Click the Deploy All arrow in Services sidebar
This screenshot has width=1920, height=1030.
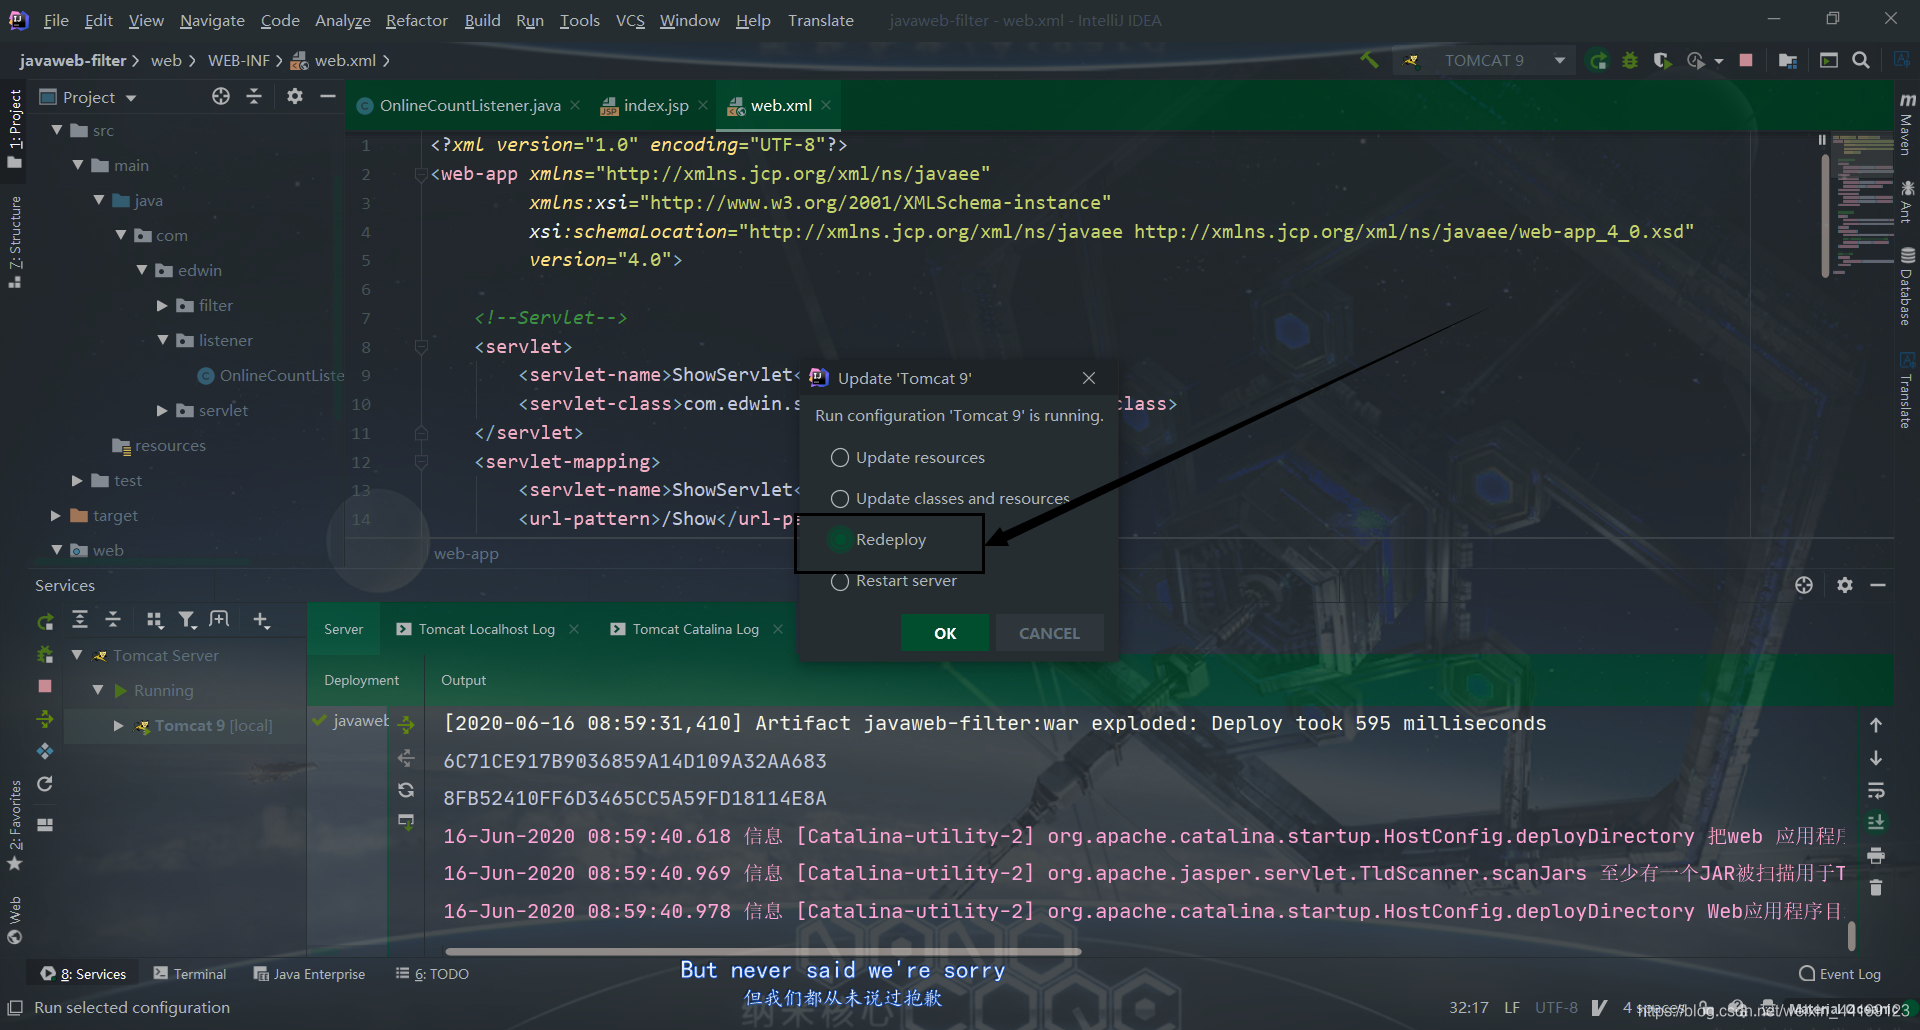pyautogui.click(x=45, y=719)
